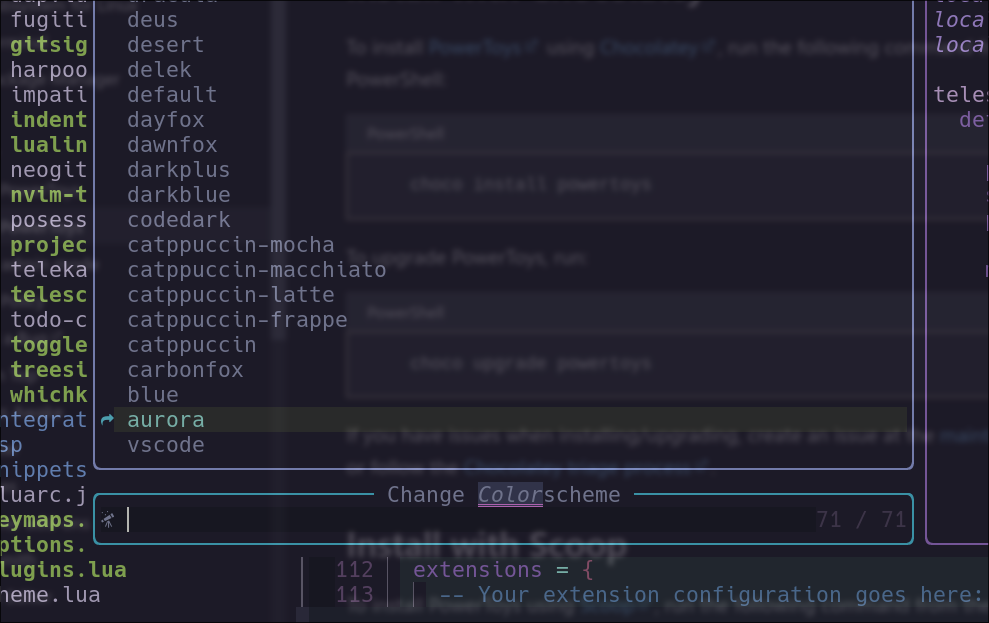
Task: Pick catppuccin-mocha from the list
Action: [231, 245]
